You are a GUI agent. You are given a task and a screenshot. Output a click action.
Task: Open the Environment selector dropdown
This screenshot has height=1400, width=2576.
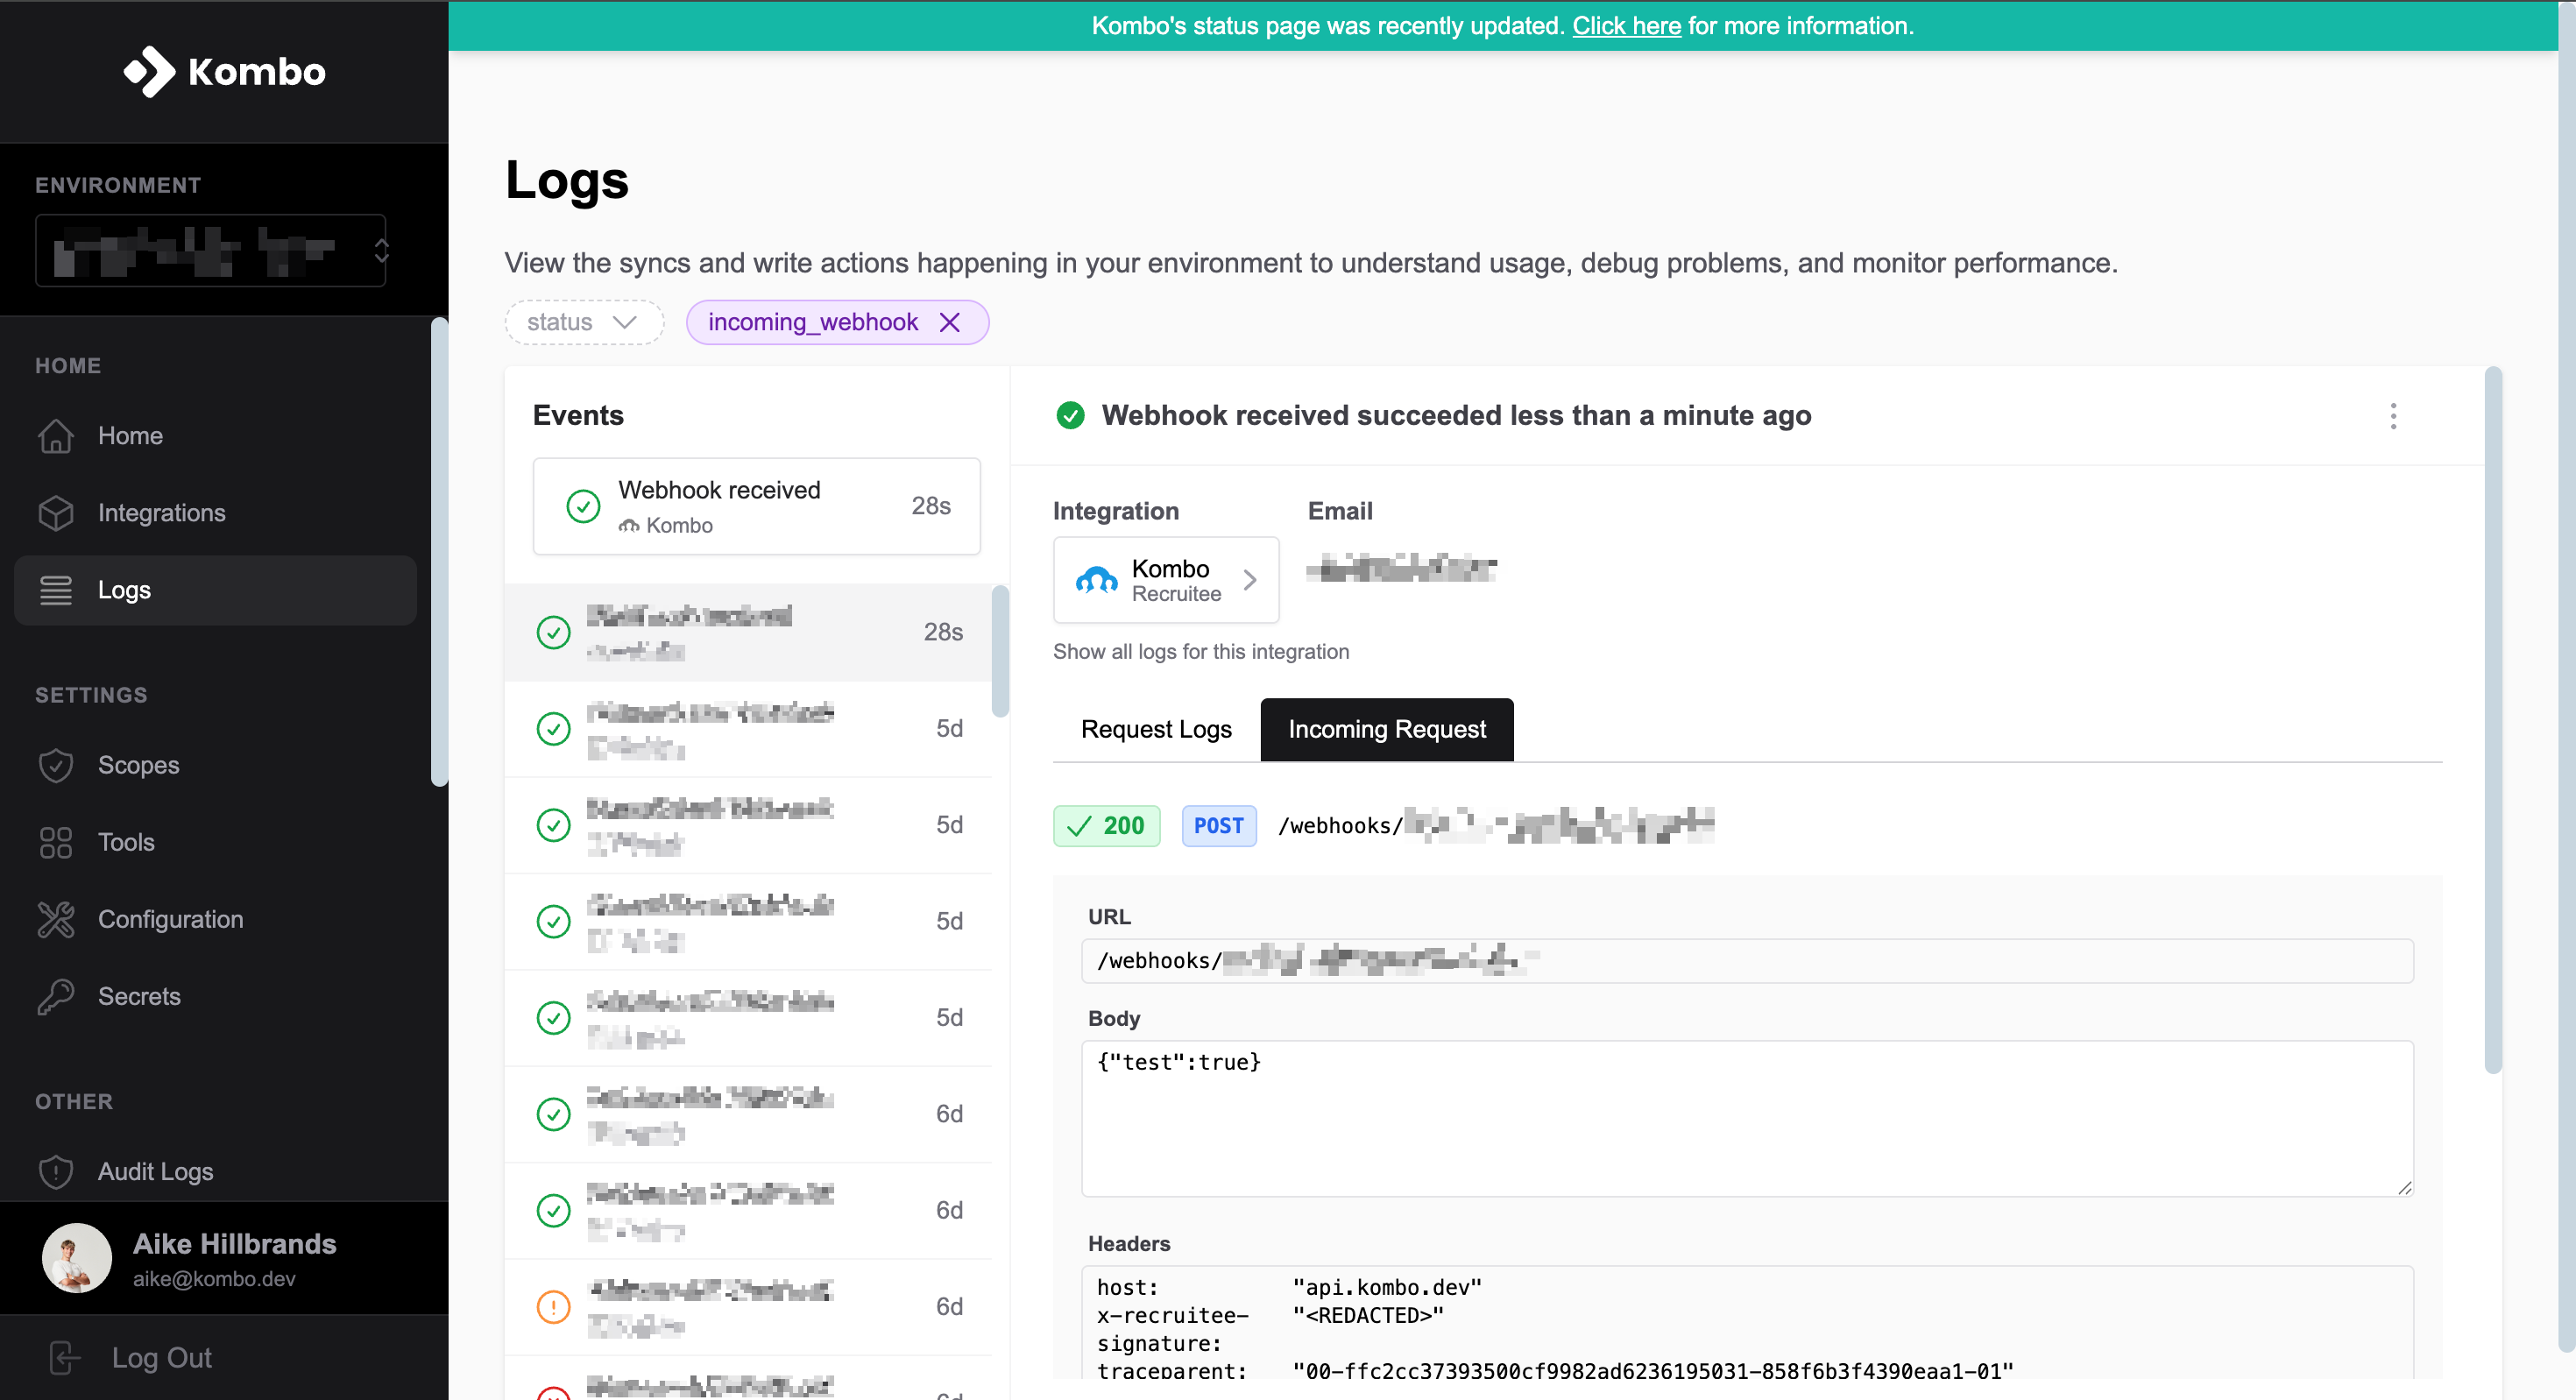click(x=211, y=250)
